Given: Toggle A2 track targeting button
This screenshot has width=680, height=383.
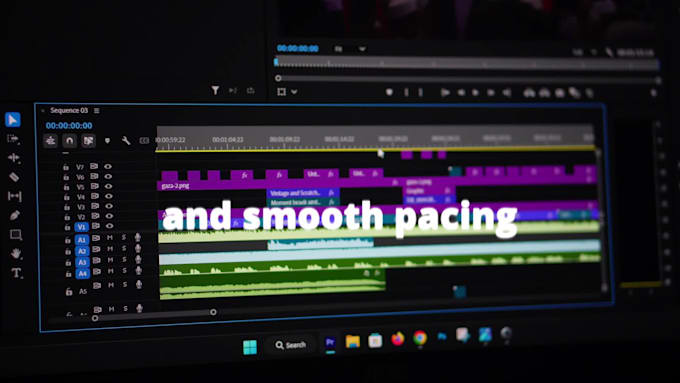Looking at the screenshot, I should 82,251.
